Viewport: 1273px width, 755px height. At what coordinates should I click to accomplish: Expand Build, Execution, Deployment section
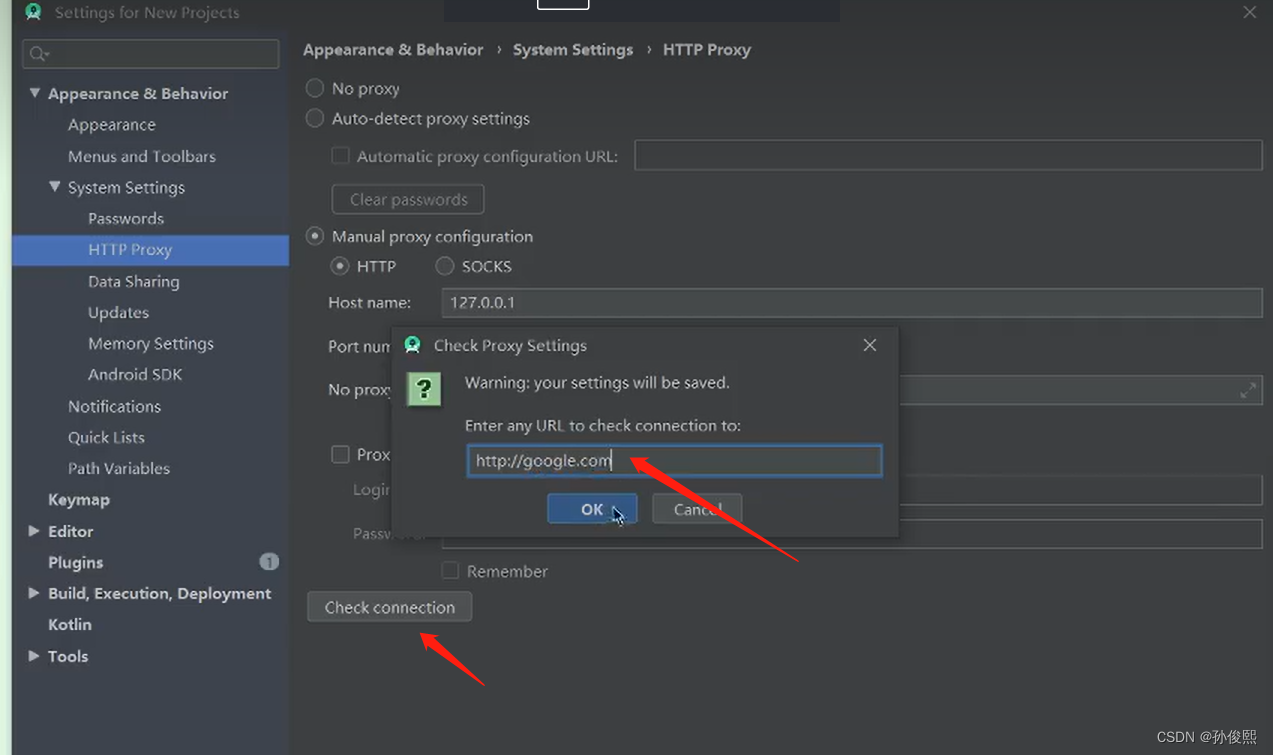point(34,593)
